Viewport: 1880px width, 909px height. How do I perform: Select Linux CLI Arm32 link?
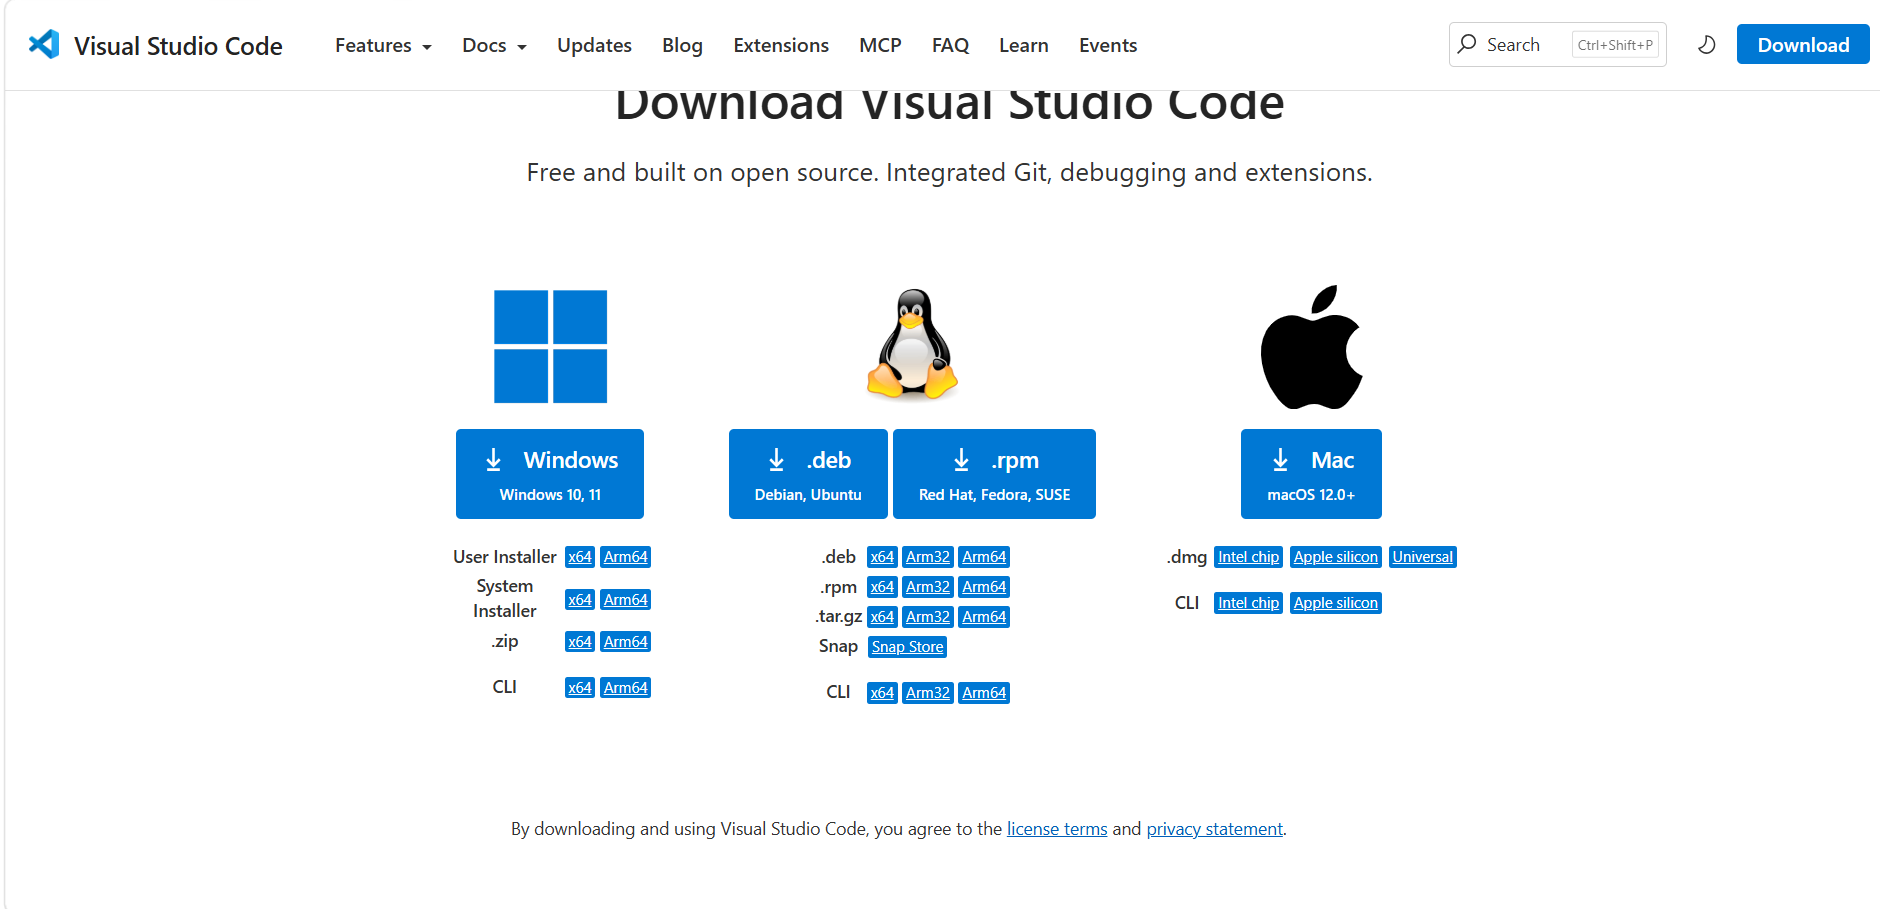[x=928, y=693]
